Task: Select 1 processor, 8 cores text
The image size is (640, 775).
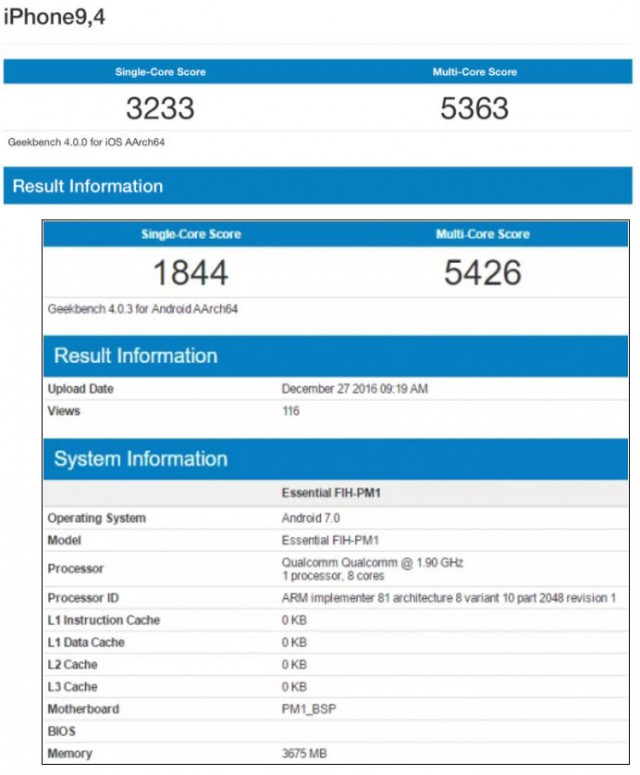Action: (333, 576)
